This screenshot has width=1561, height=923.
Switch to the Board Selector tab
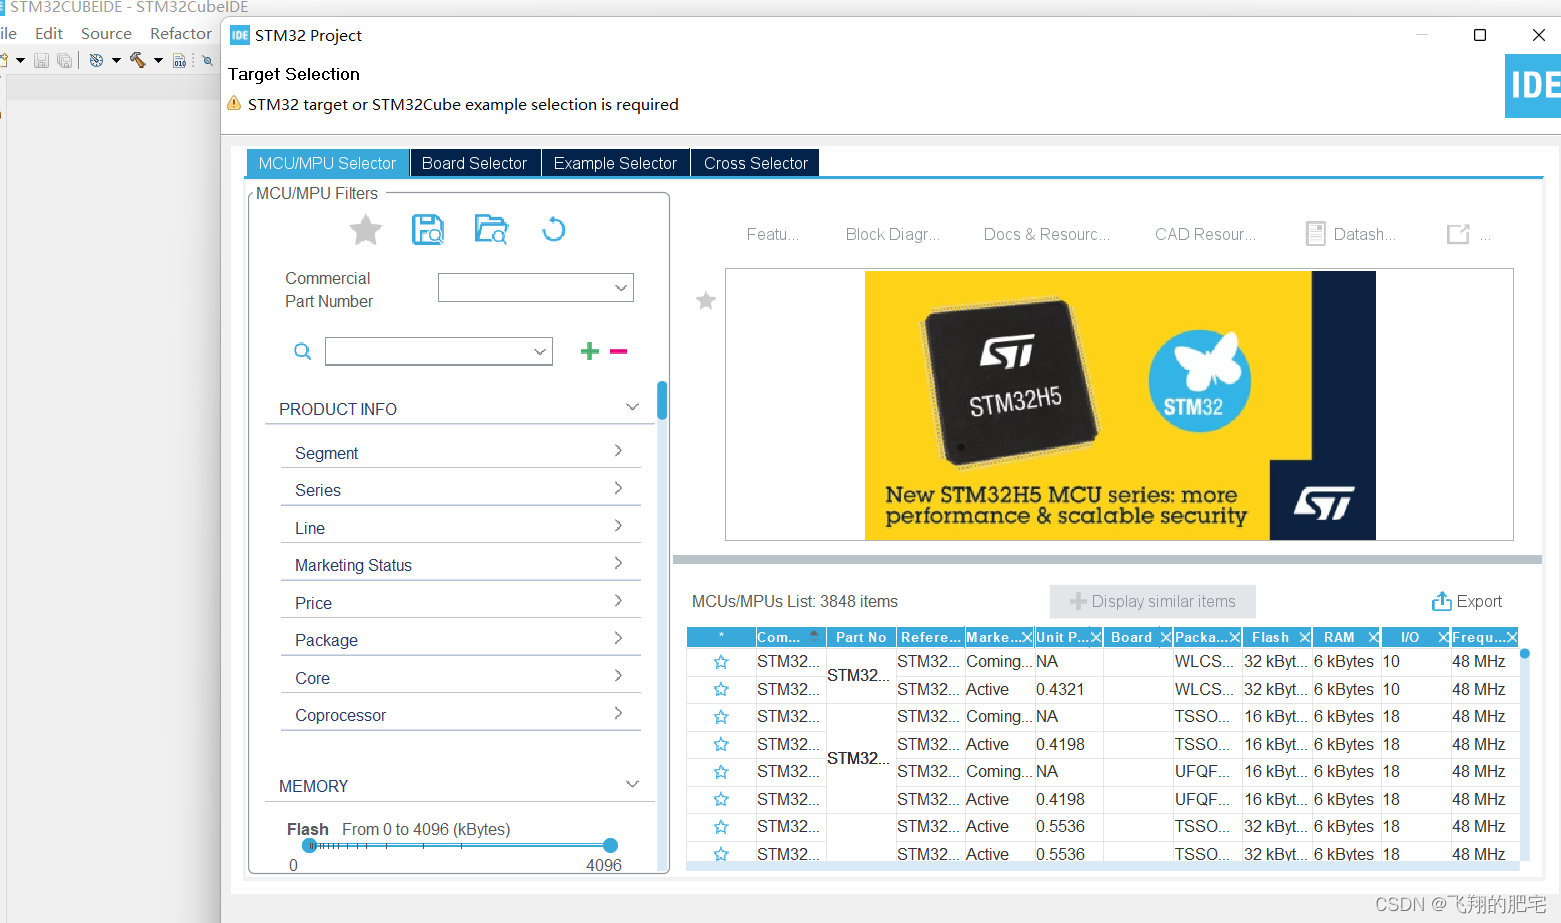pos(474,163)
